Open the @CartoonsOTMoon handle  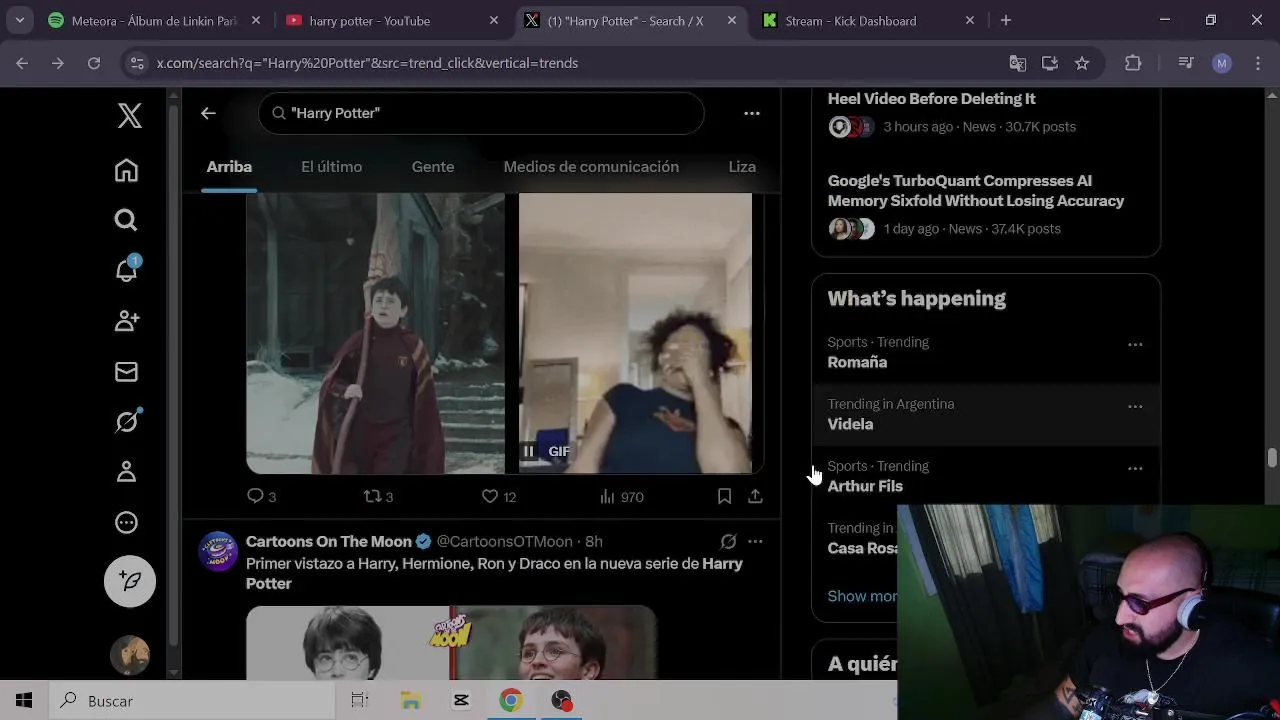[x=504, y=541]
